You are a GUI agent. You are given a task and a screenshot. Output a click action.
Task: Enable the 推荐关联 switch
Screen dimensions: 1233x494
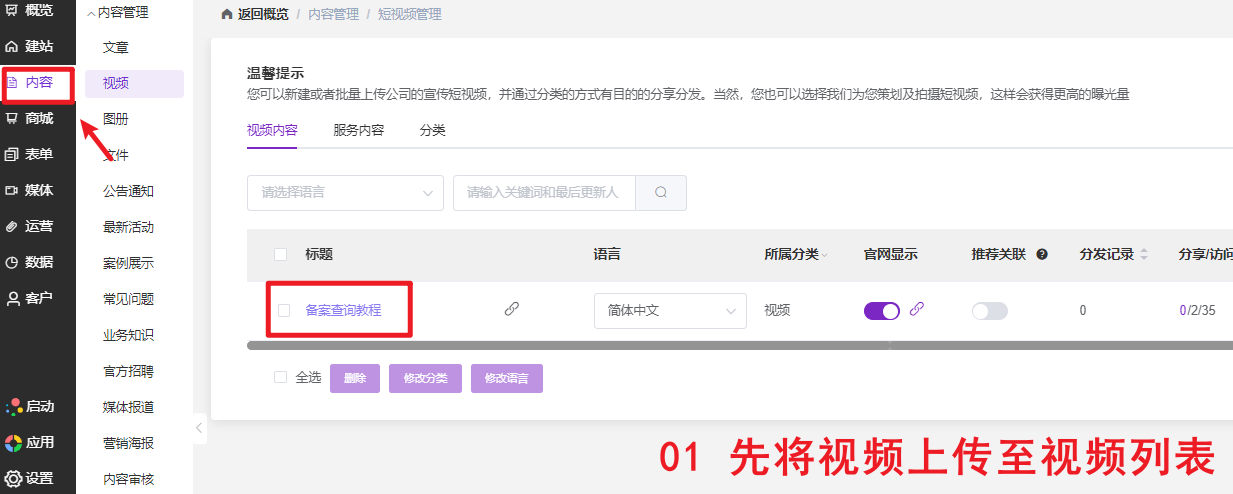point(990,311)
